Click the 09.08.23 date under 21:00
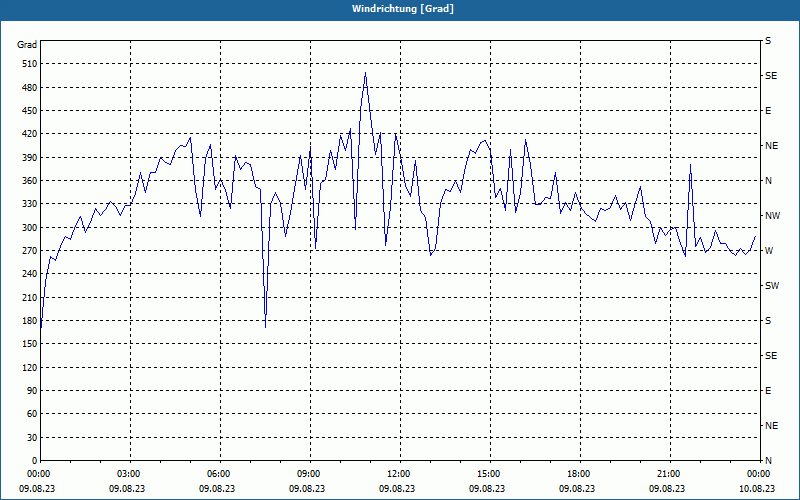 [x=667, y=489]
